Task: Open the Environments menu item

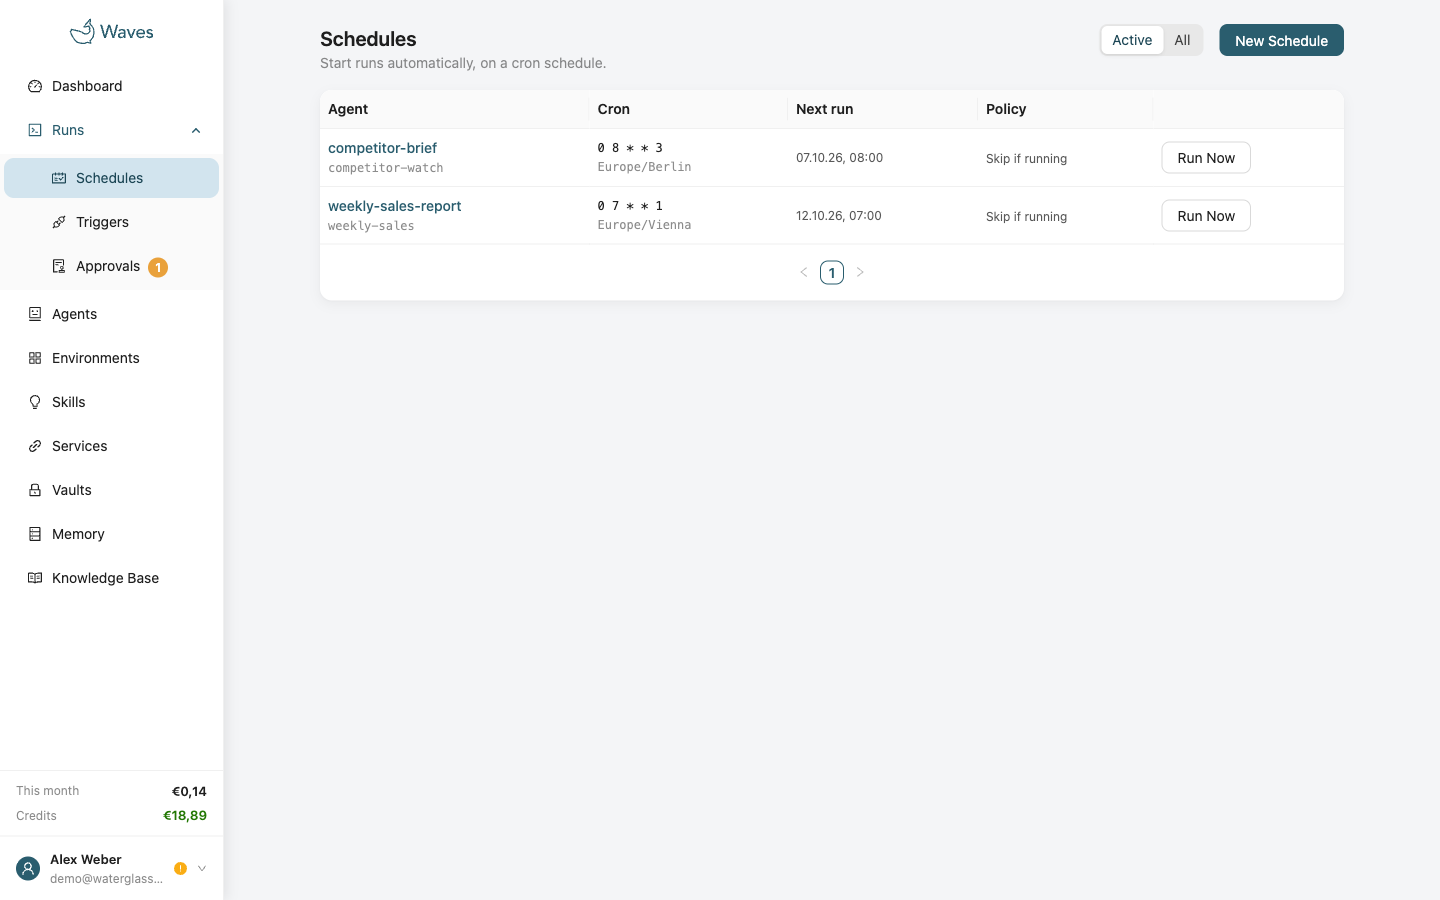Action: point(112,358)
